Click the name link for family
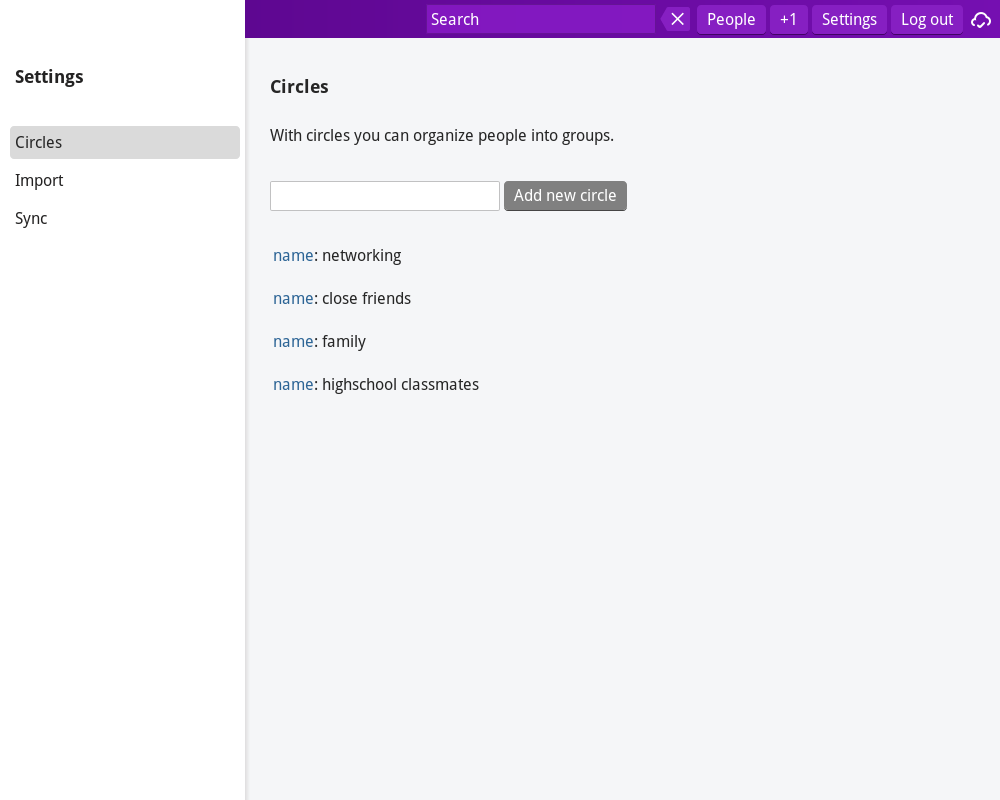 [293, 341]
